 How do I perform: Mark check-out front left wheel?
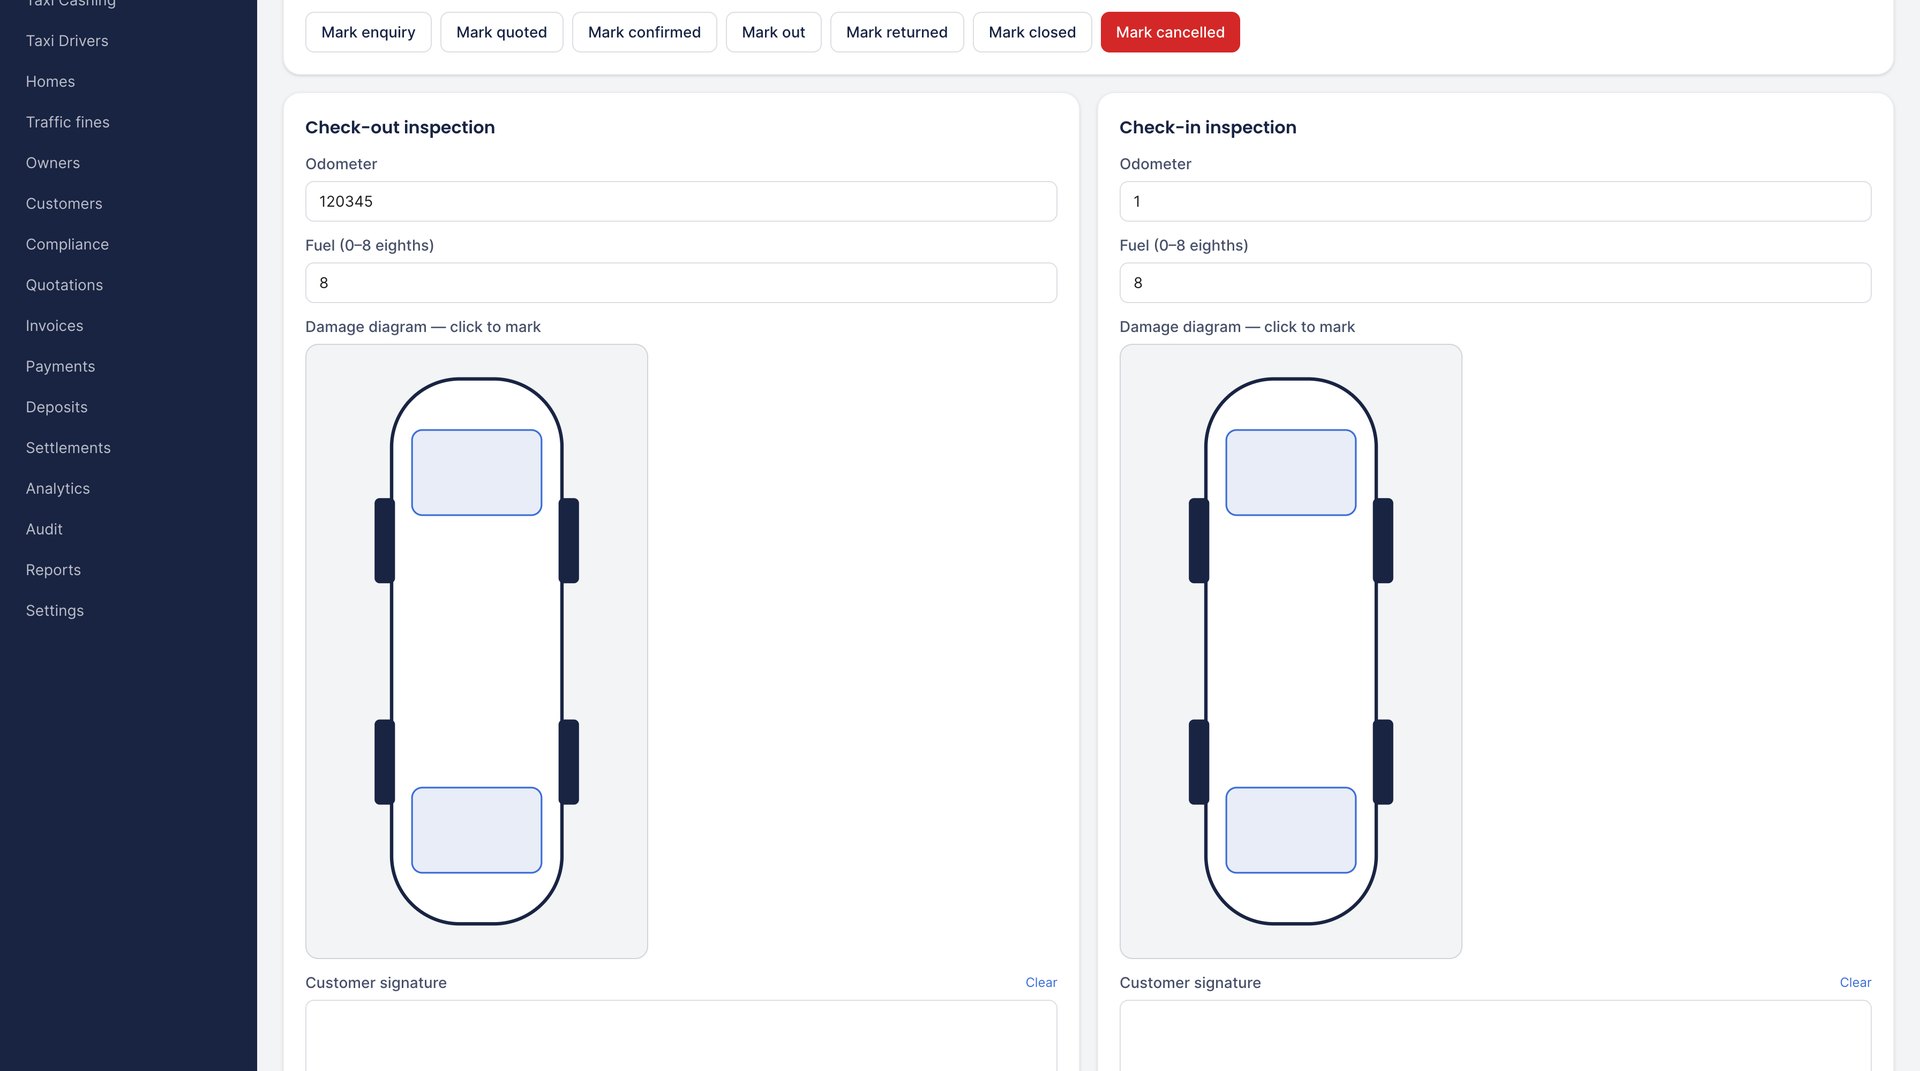click(385, 541)
